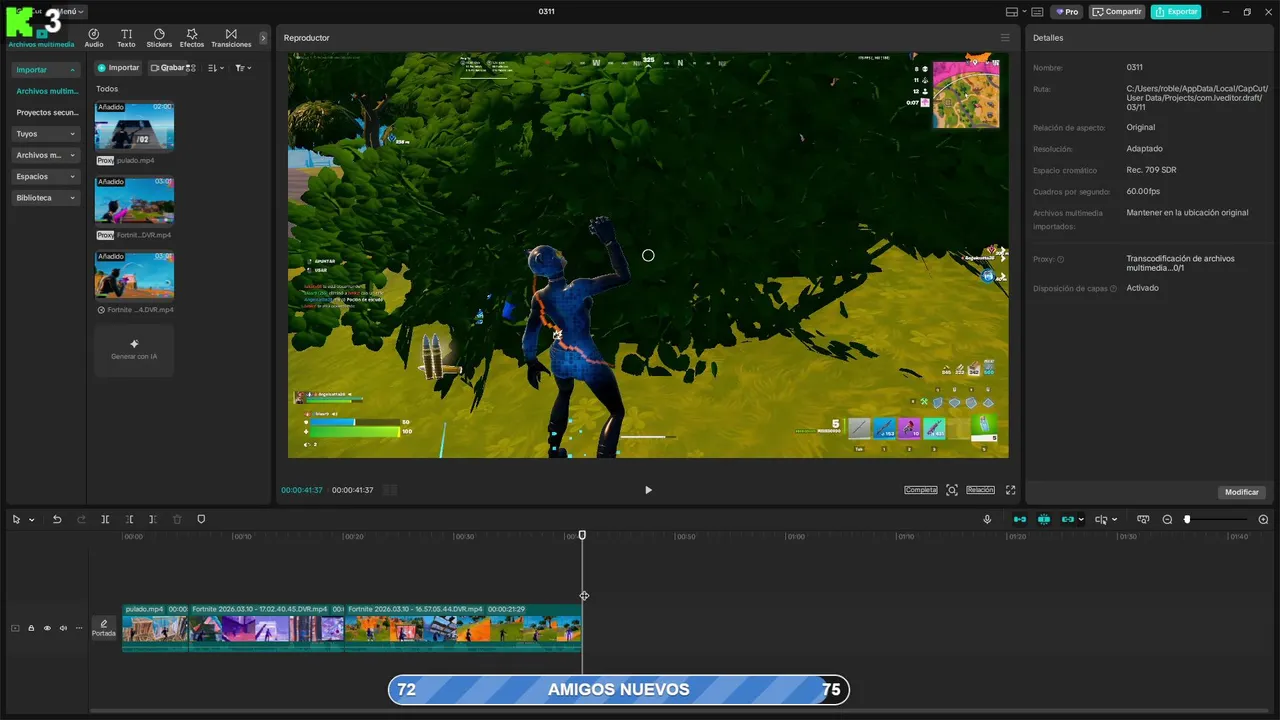Screen dimensions: 1280x720
Task: Open the media filter dropdown
Action: 243,68
